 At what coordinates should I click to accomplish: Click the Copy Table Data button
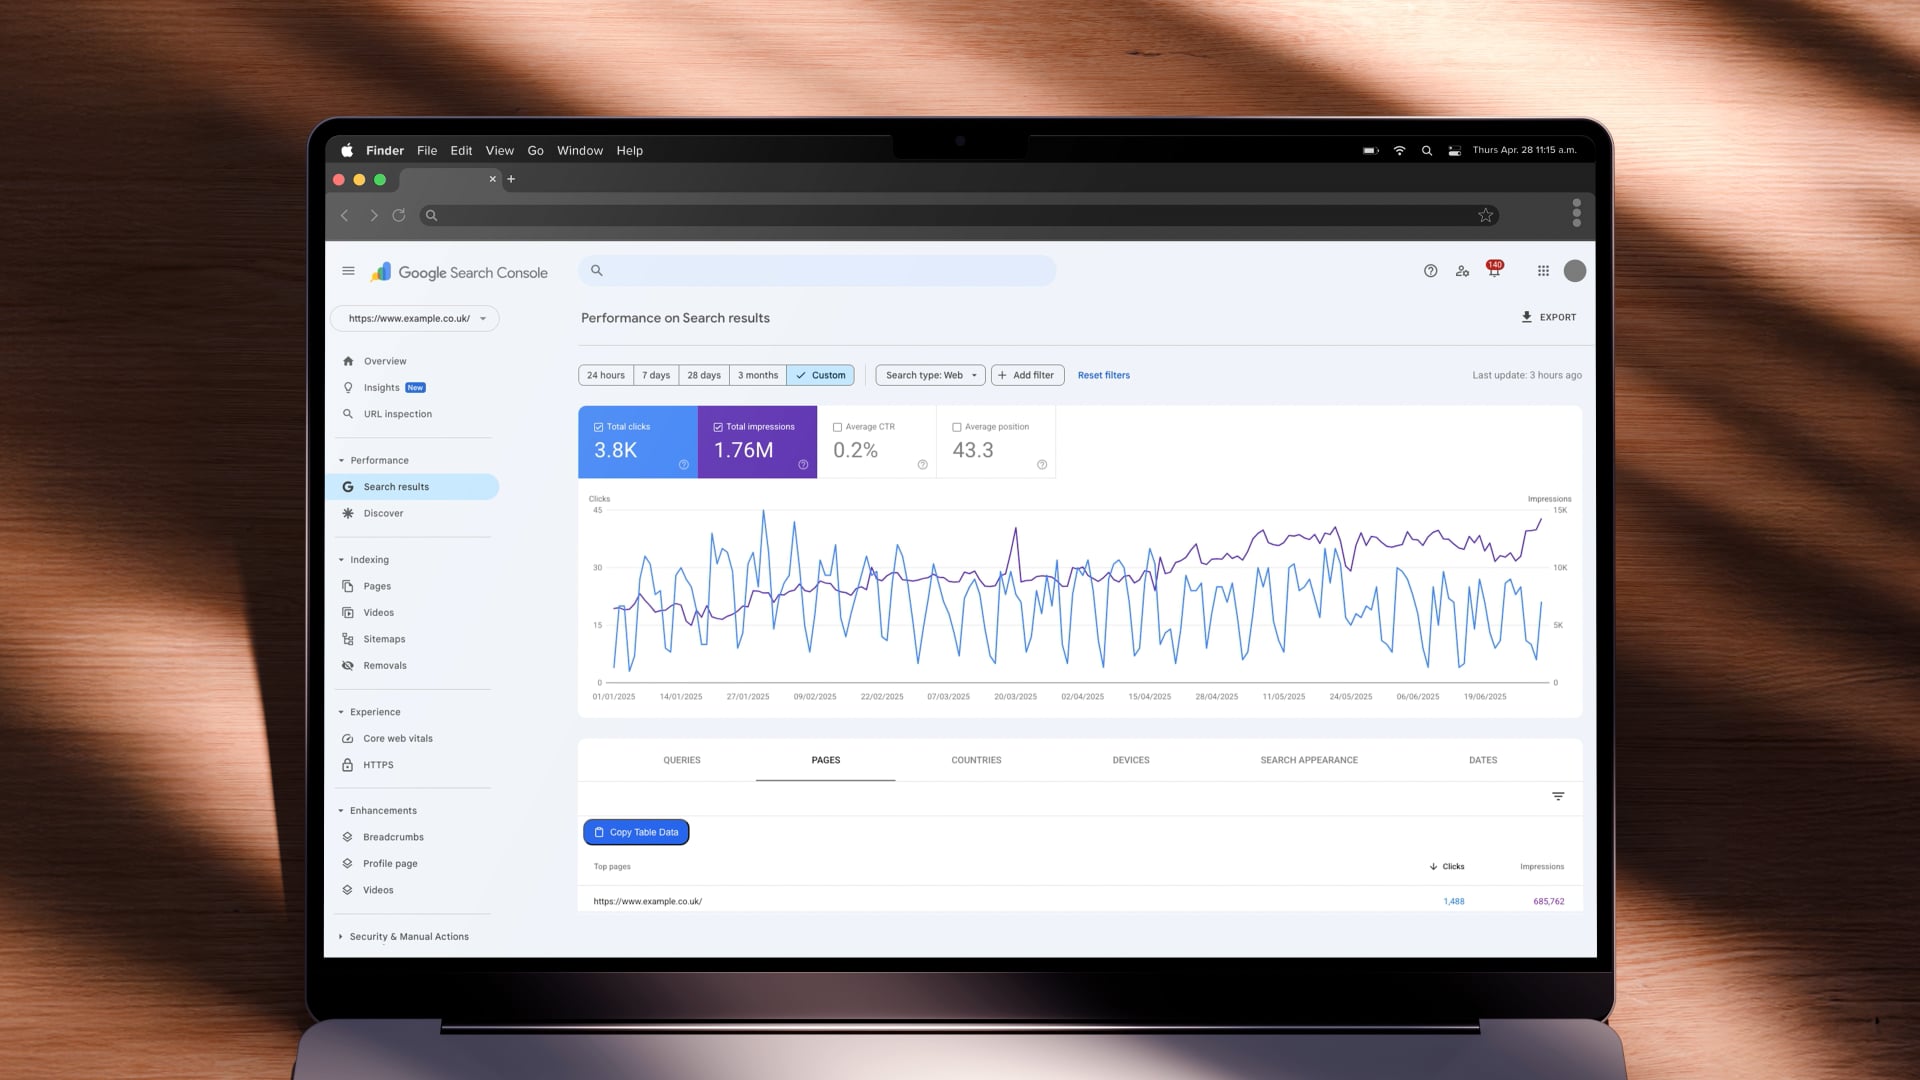coord(636,832)
